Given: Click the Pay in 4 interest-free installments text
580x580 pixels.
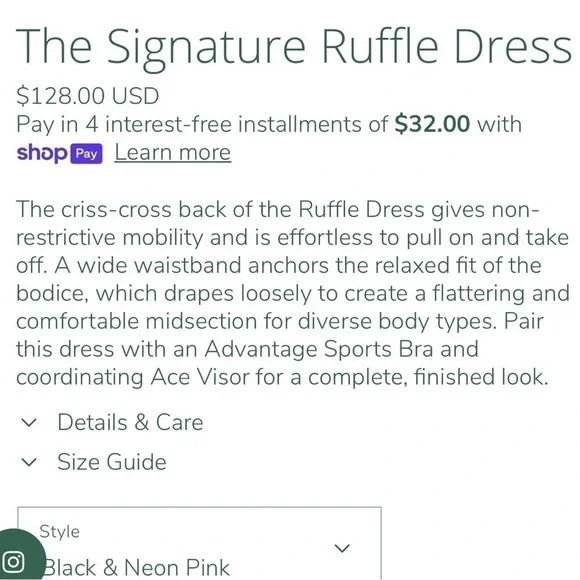Looking at the screenshot, I should [x=202, y=124].
